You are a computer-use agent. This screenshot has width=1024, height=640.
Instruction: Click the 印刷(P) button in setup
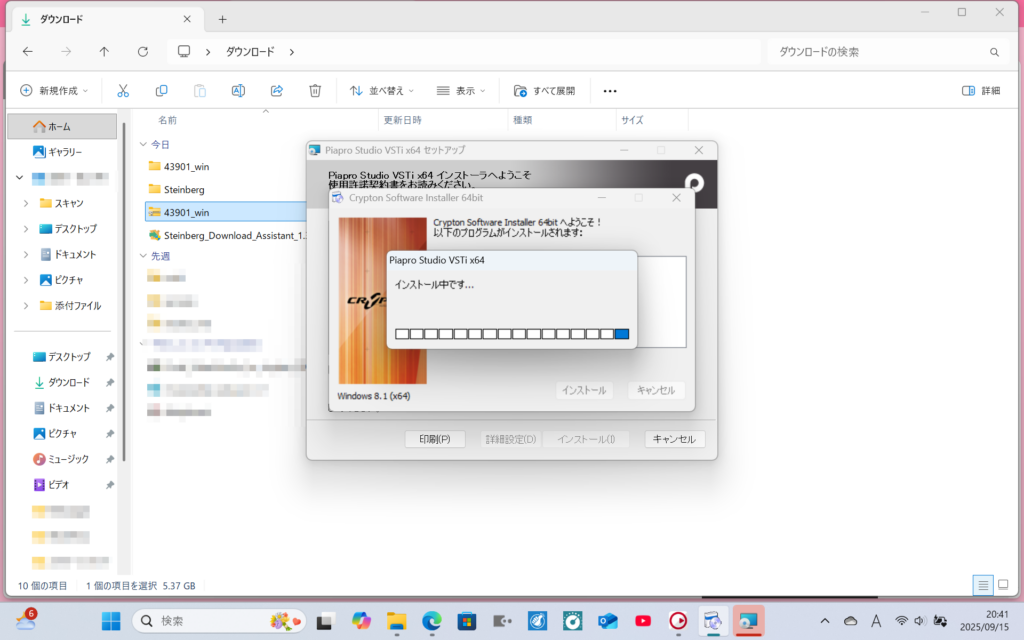(x=435, y=439)
